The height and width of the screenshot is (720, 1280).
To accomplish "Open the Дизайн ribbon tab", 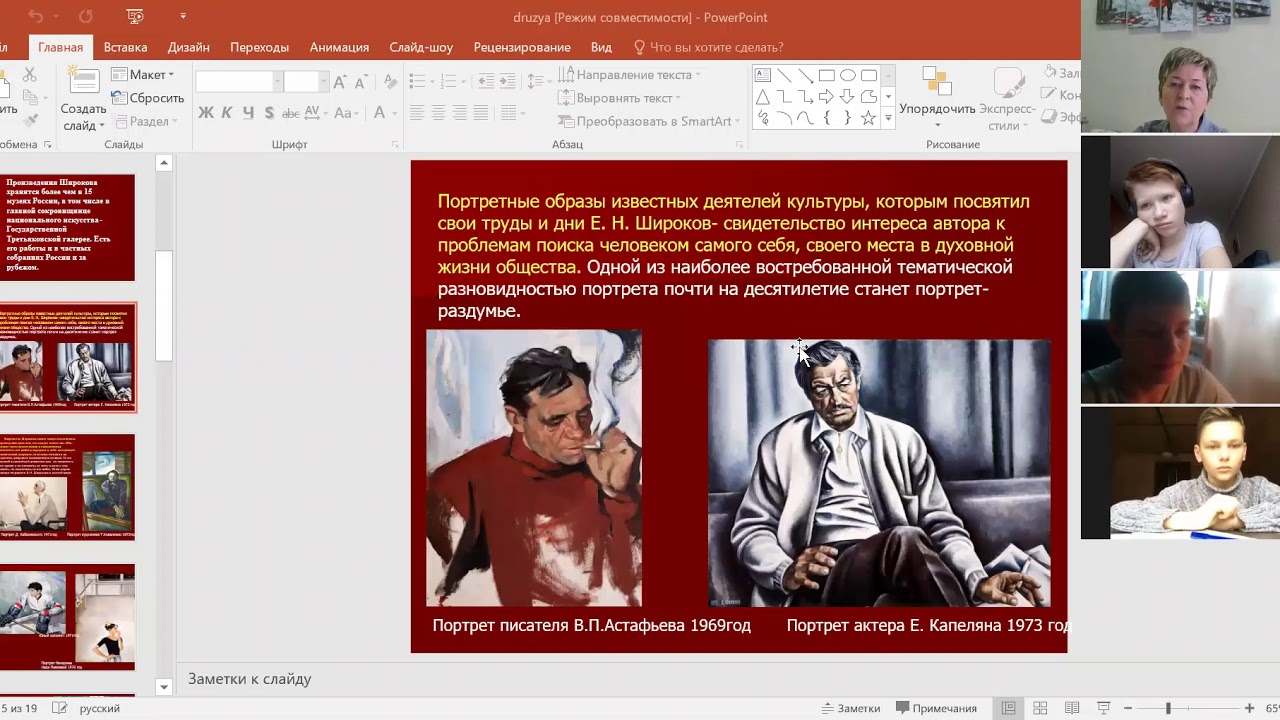I will pos(189,47).
